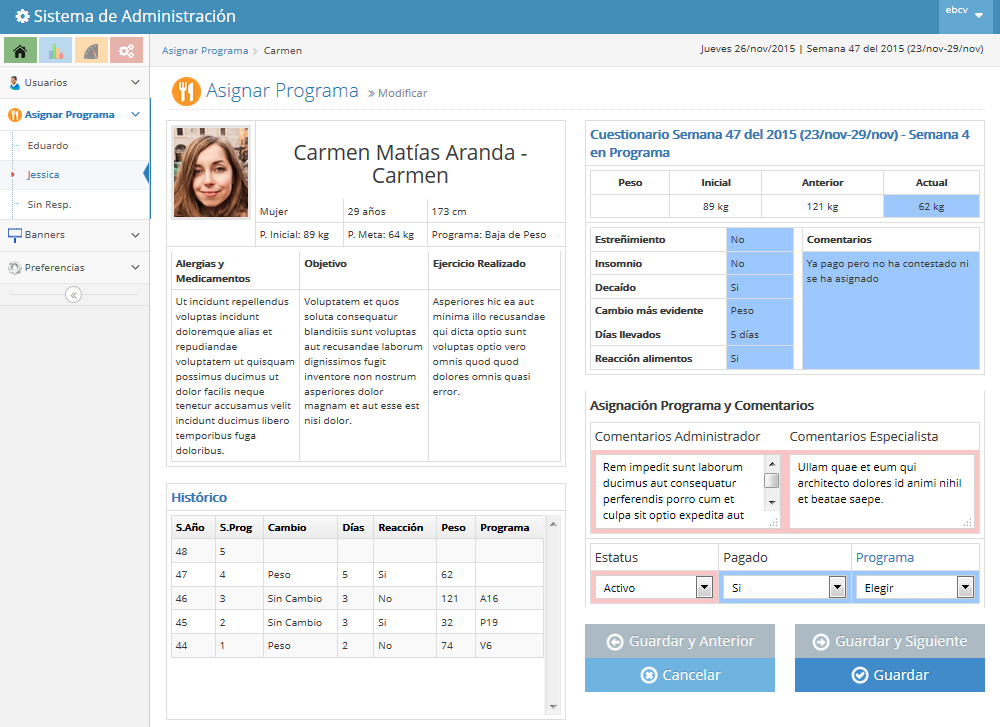Click the gear icon beside Sistema de Administración
The width and height of the screenshot is (1000, 727).
pyautogui.click(x=22, y=17)
